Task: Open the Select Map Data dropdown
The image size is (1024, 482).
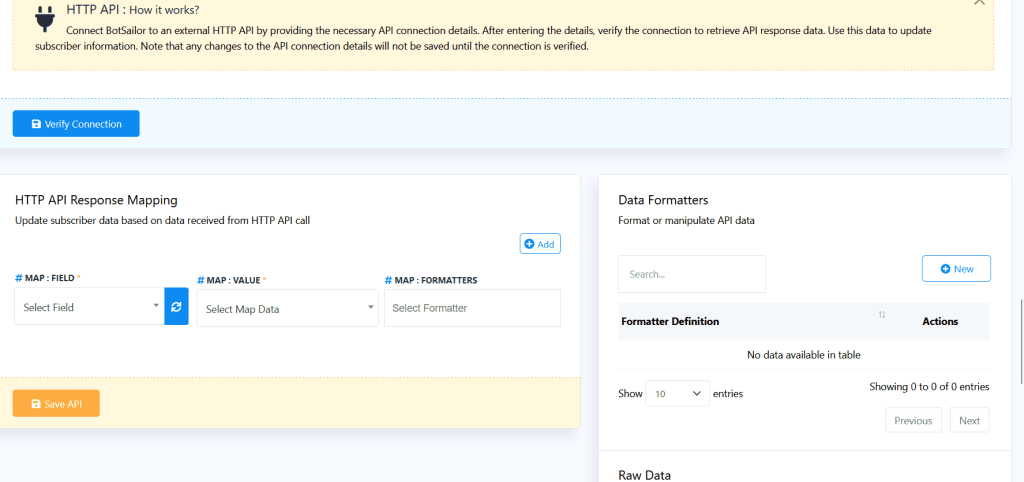Action: [287, 309]
